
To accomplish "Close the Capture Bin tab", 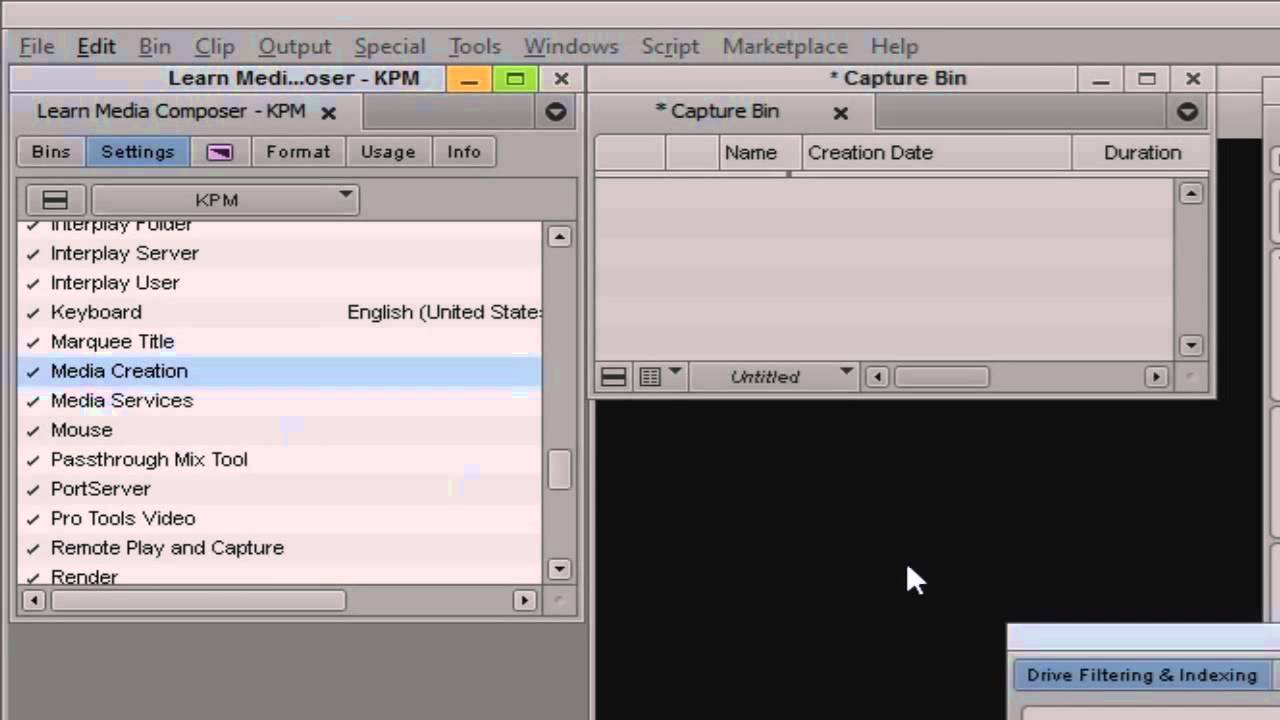I will pos(841,113).
